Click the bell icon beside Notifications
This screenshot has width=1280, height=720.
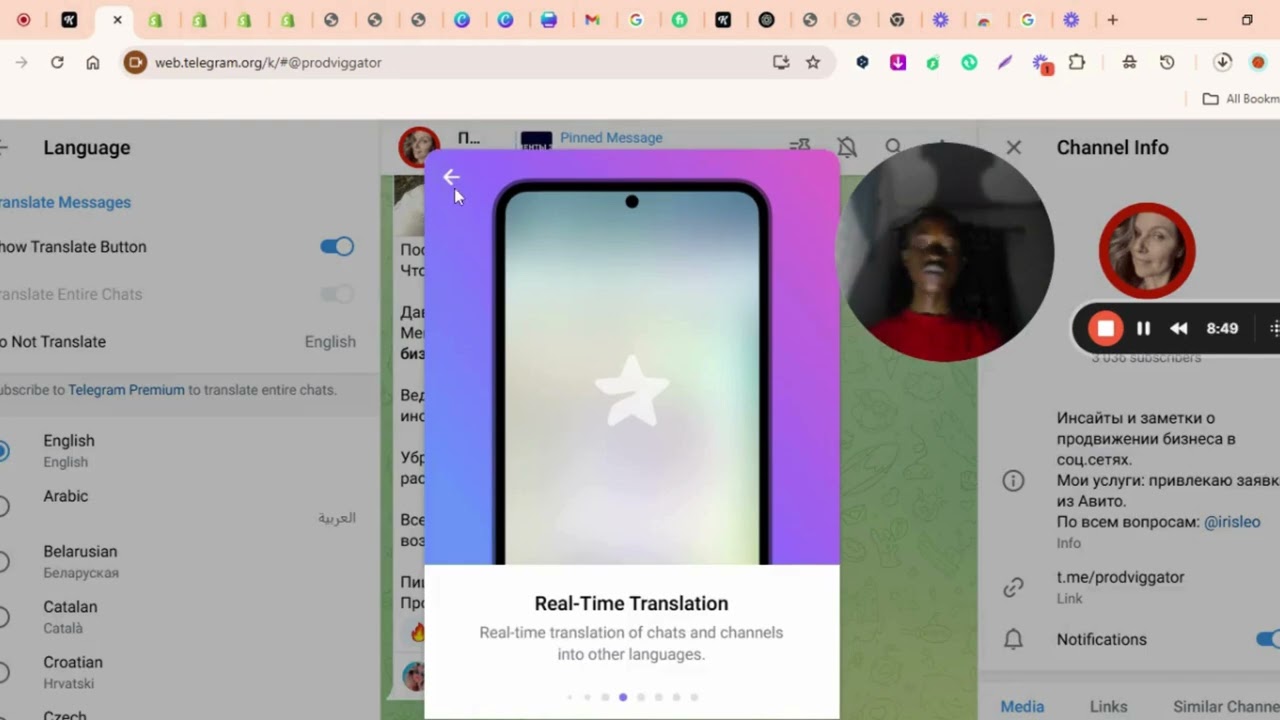[x=1013, y=639]
